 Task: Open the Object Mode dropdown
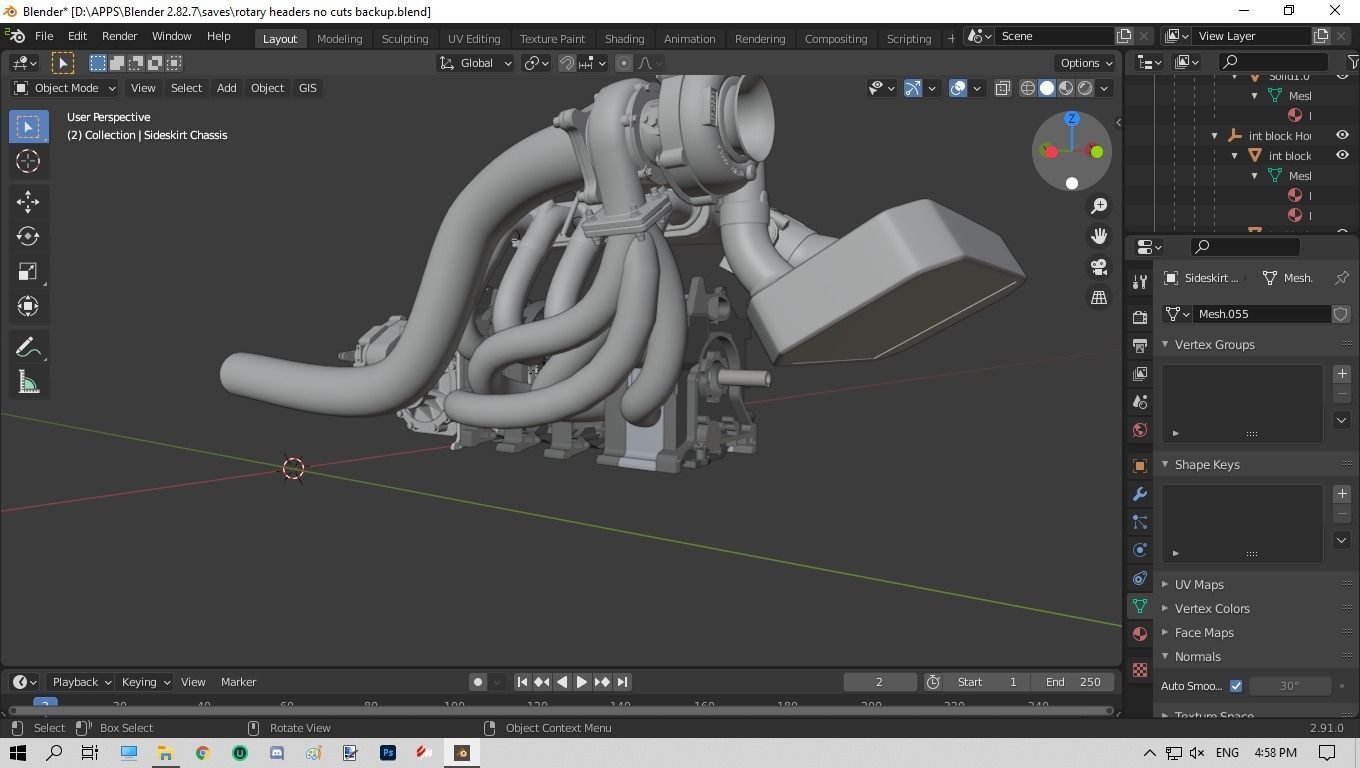(64, 88)
